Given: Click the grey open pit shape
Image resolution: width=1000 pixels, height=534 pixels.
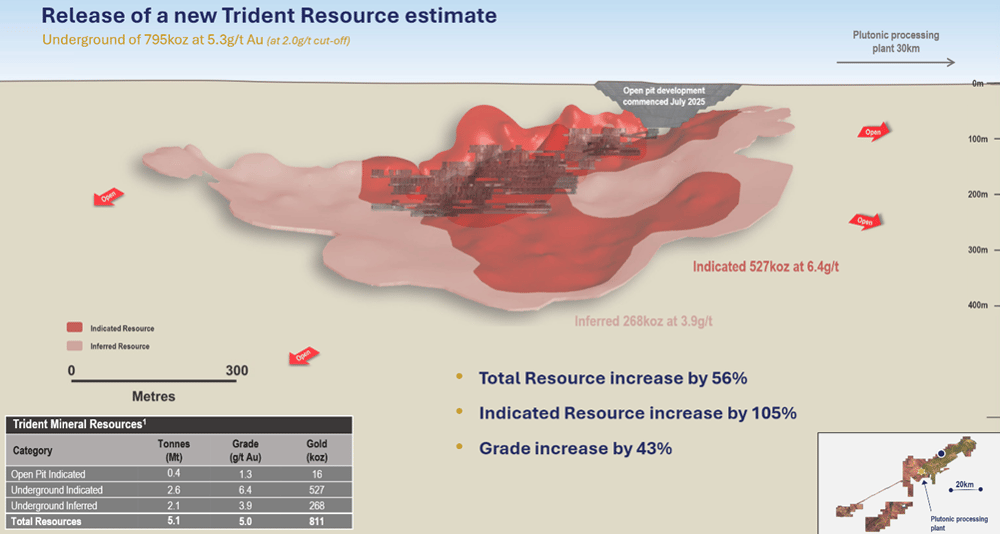Looking at the screenshot, I should click(x=668, y=105).
